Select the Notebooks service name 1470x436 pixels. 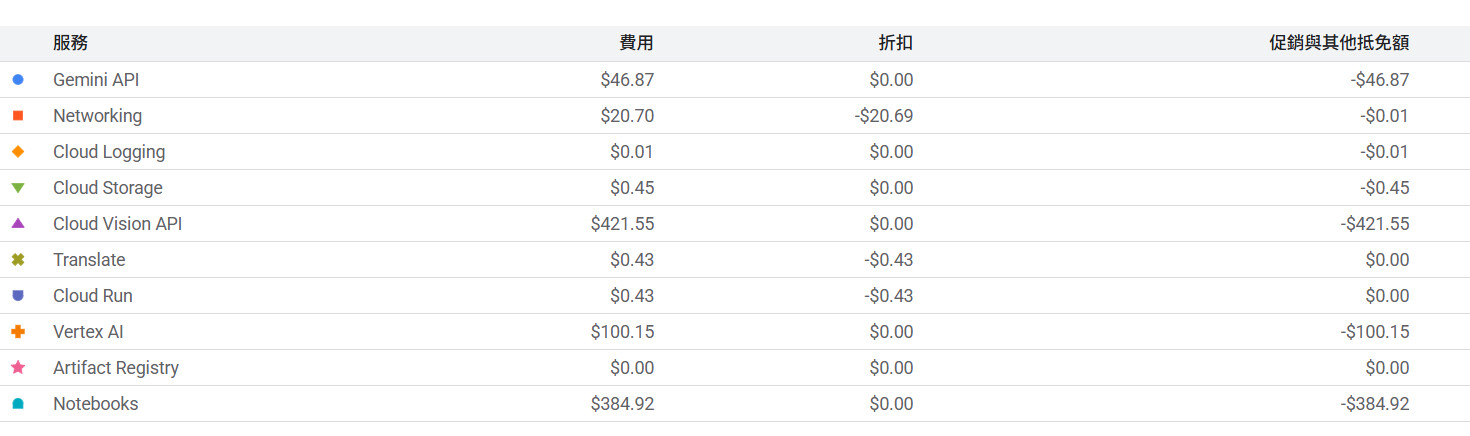[96, 404]
